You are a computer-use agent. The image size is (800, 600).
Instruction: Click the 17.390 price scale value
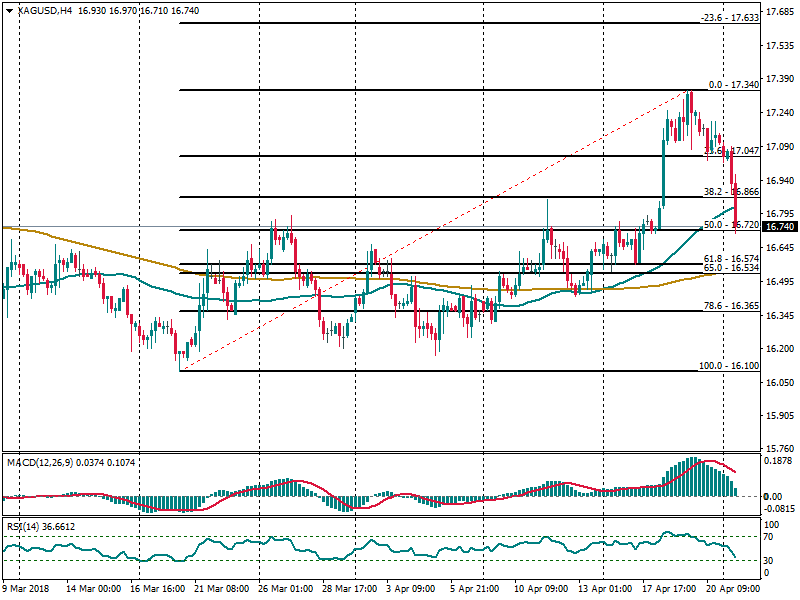click(x=778, y=79)
